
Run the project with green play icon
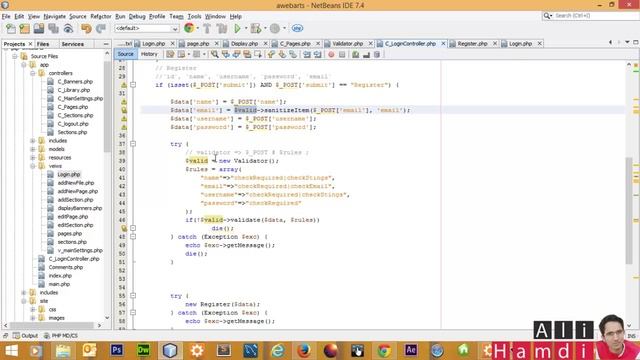tap(237, 29)
